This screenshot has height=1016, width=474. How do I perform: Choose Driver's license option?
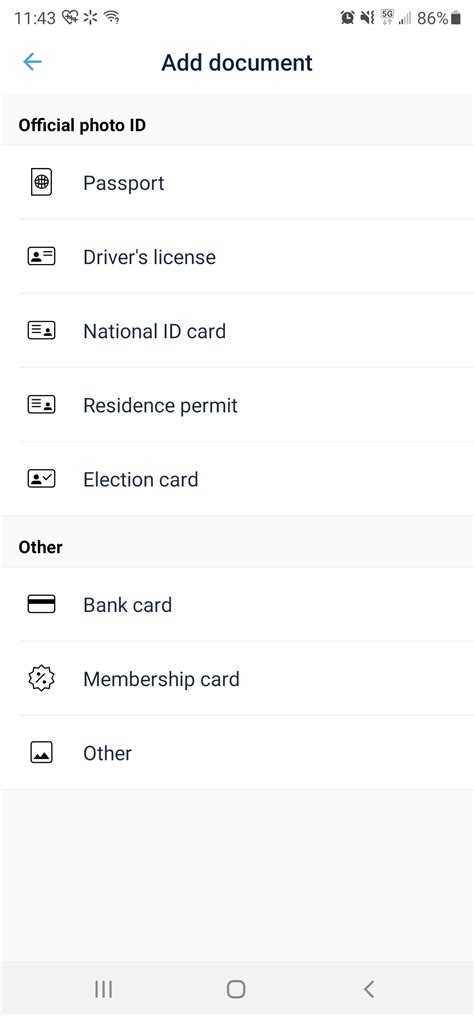point(237,257)
